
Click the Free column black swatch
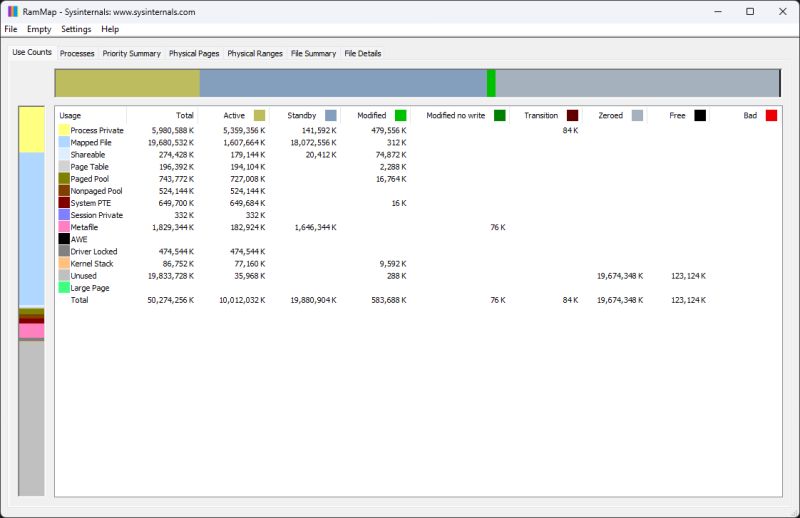pyautogui.click(x=700, y=115)
